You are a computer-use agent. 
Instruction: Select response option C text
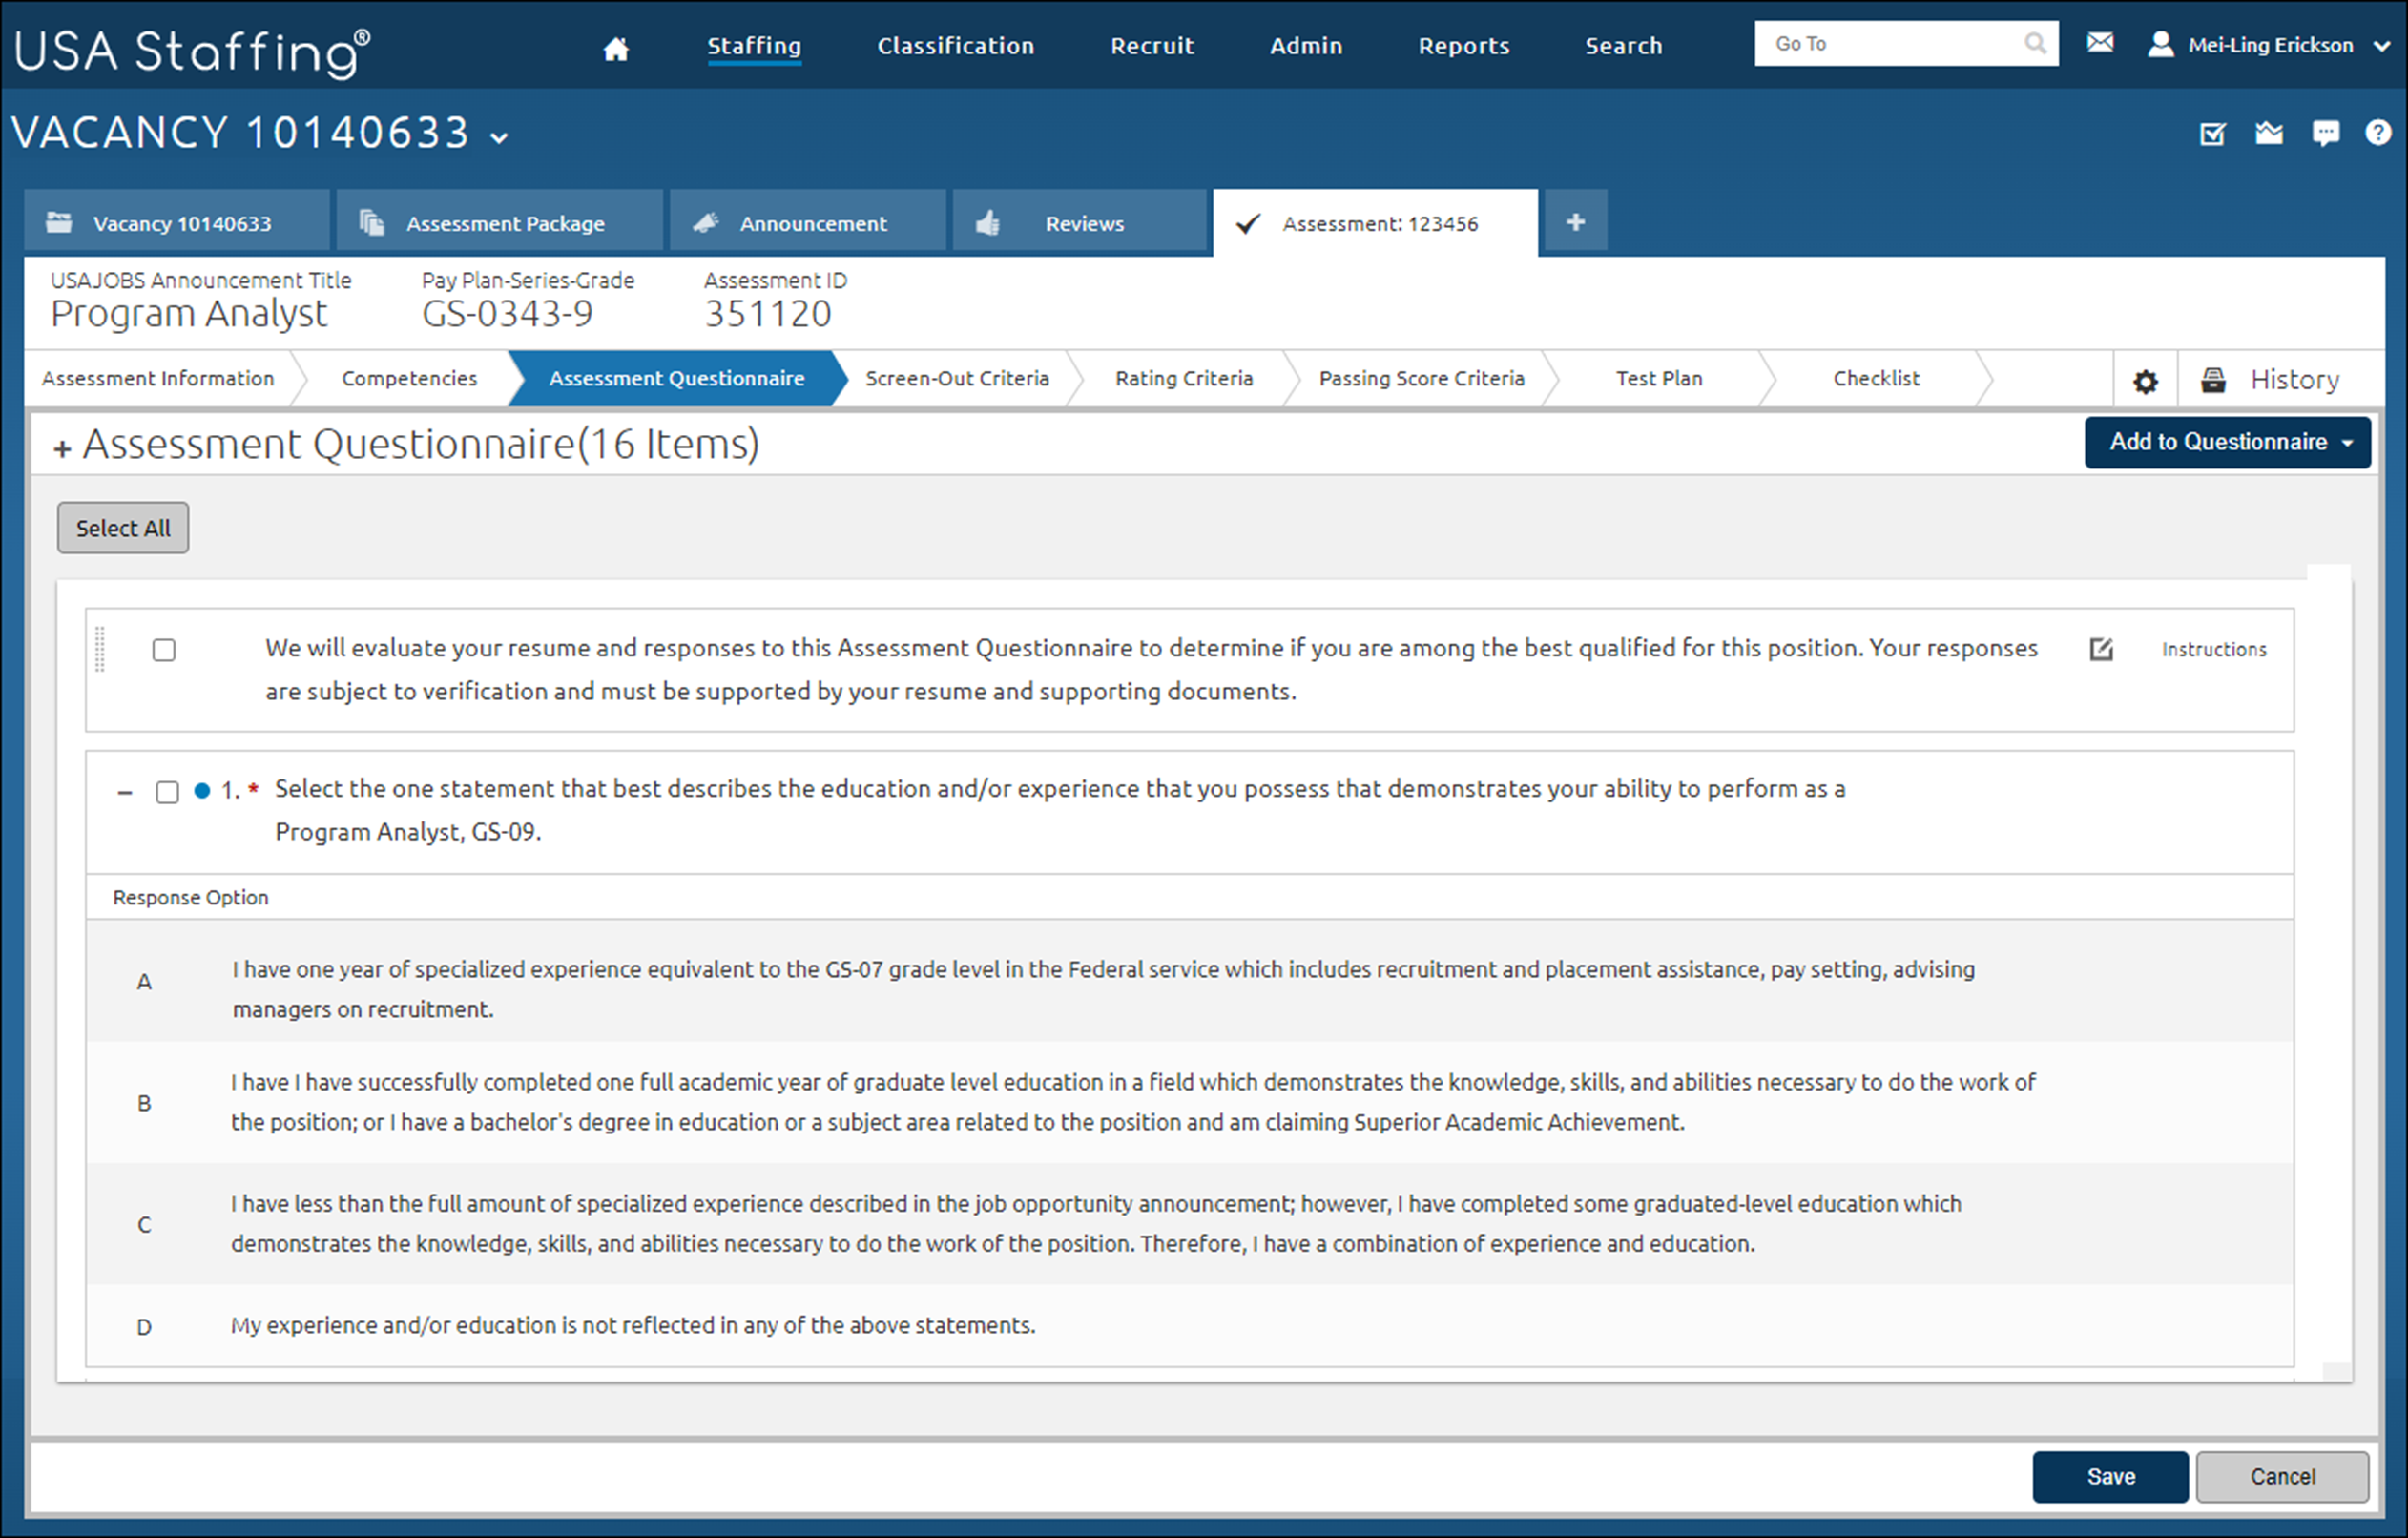(1096, 1223)
